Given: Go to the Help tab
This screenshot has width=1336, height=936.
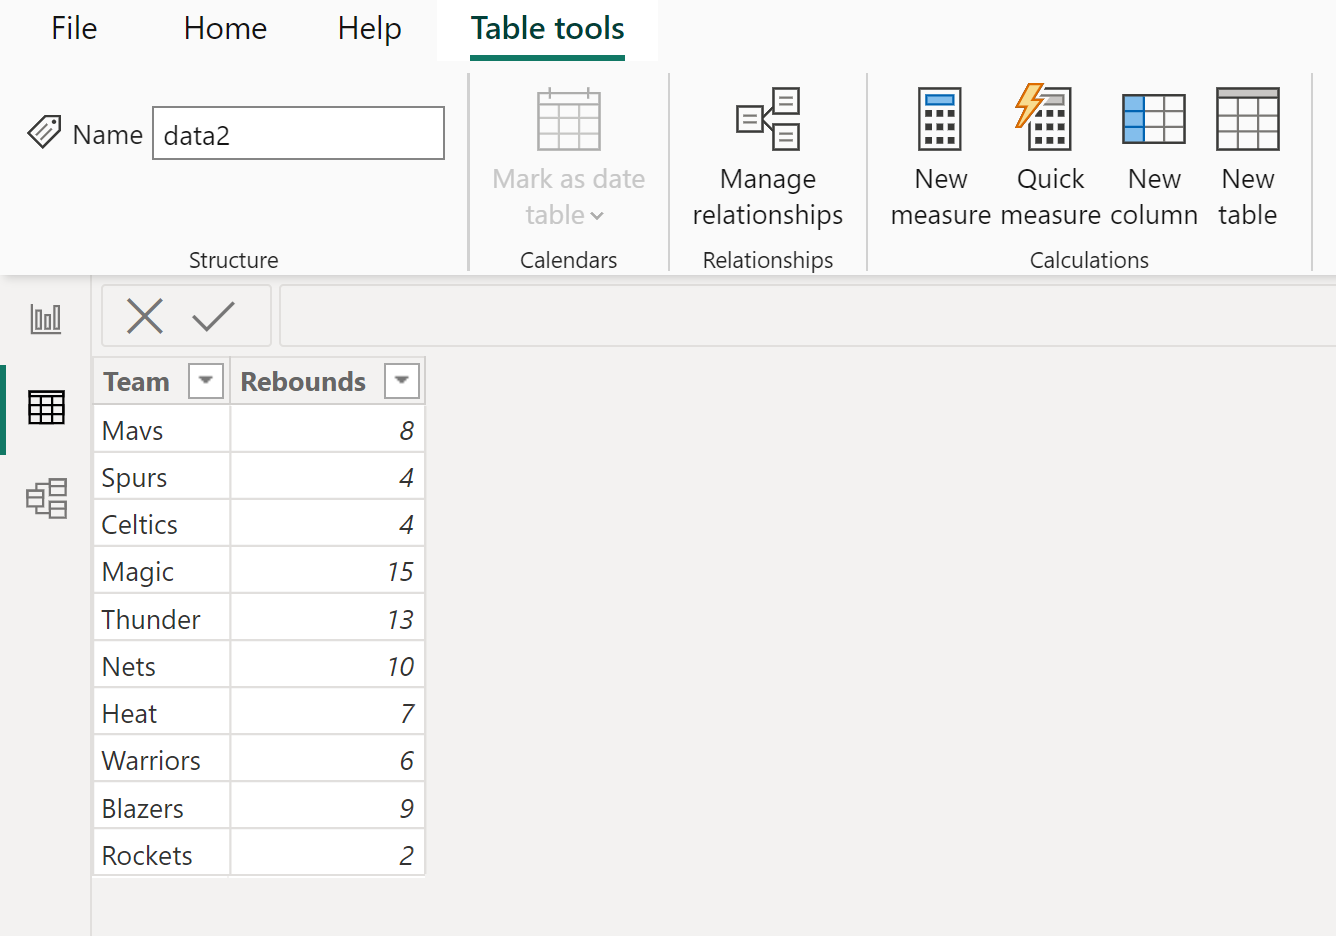Looking at the screenshot, I should point(369,29).
